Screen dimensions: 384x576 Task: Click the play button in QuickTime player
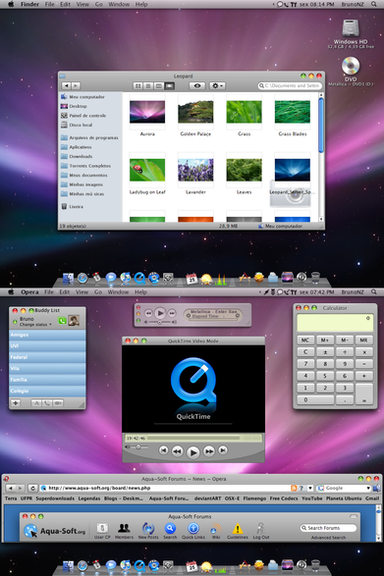click(193, 452)
